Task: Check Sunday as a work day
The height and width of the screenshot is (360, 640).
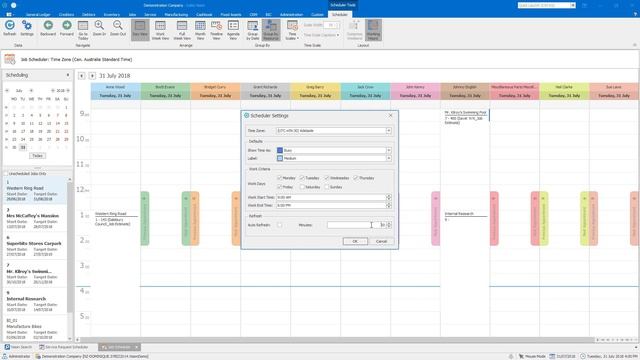Action: [x=327, y=187]
